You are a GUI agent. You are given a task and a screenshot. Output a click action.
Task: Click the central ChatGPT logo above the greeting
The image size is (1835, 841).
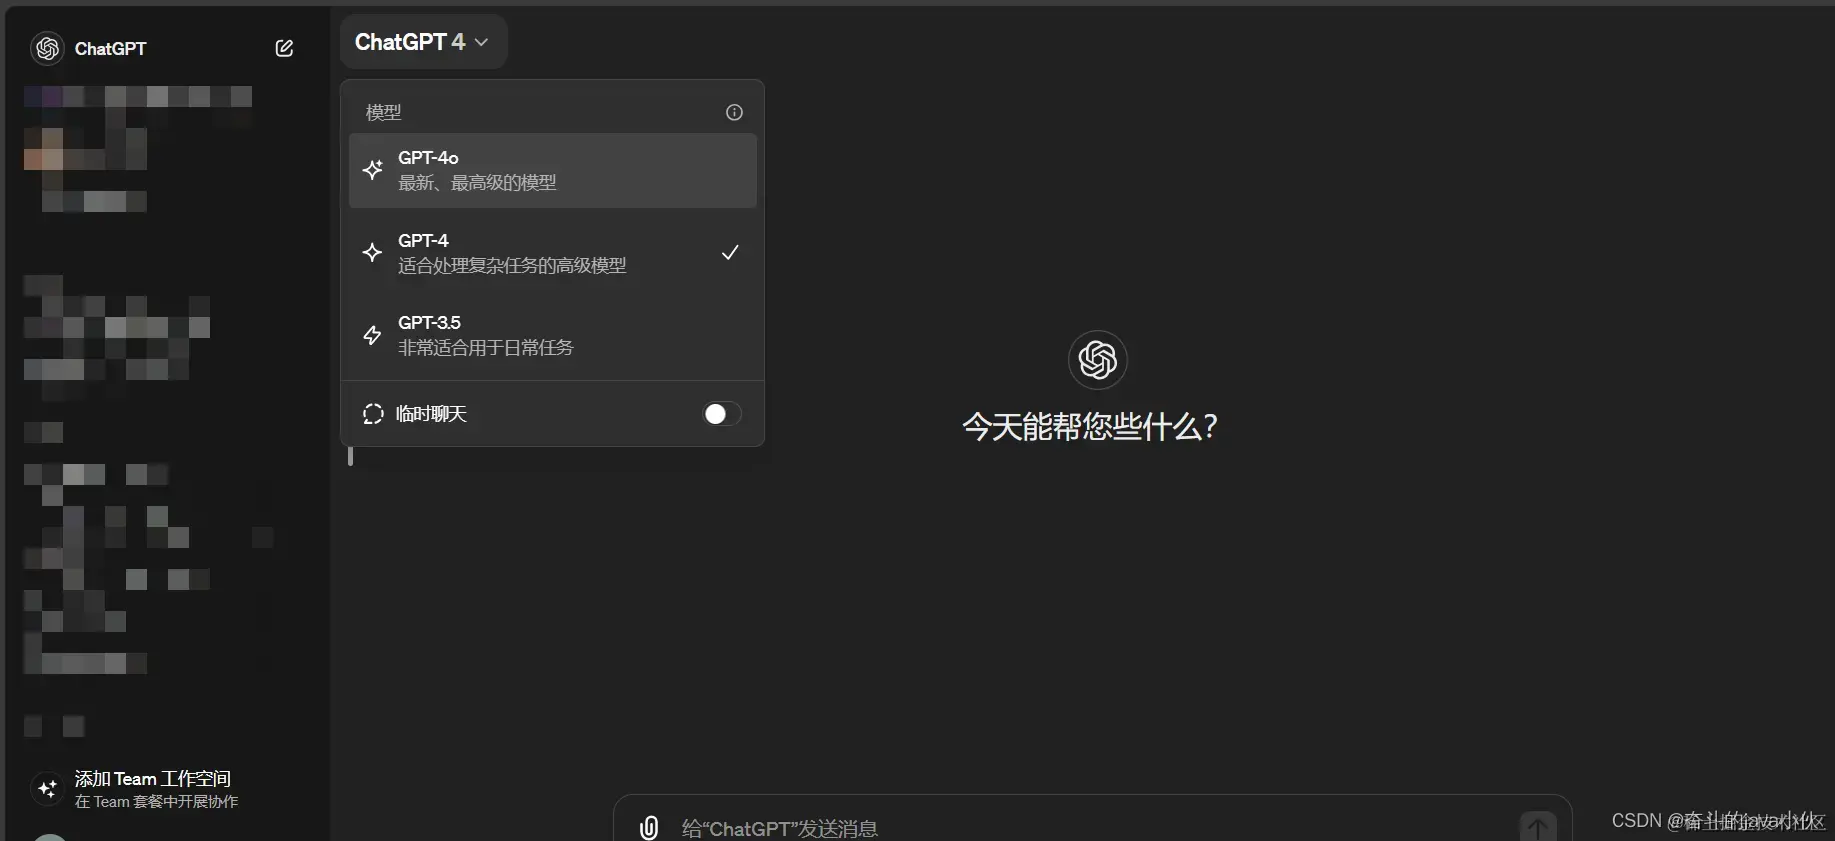(x=1097, y=359)
